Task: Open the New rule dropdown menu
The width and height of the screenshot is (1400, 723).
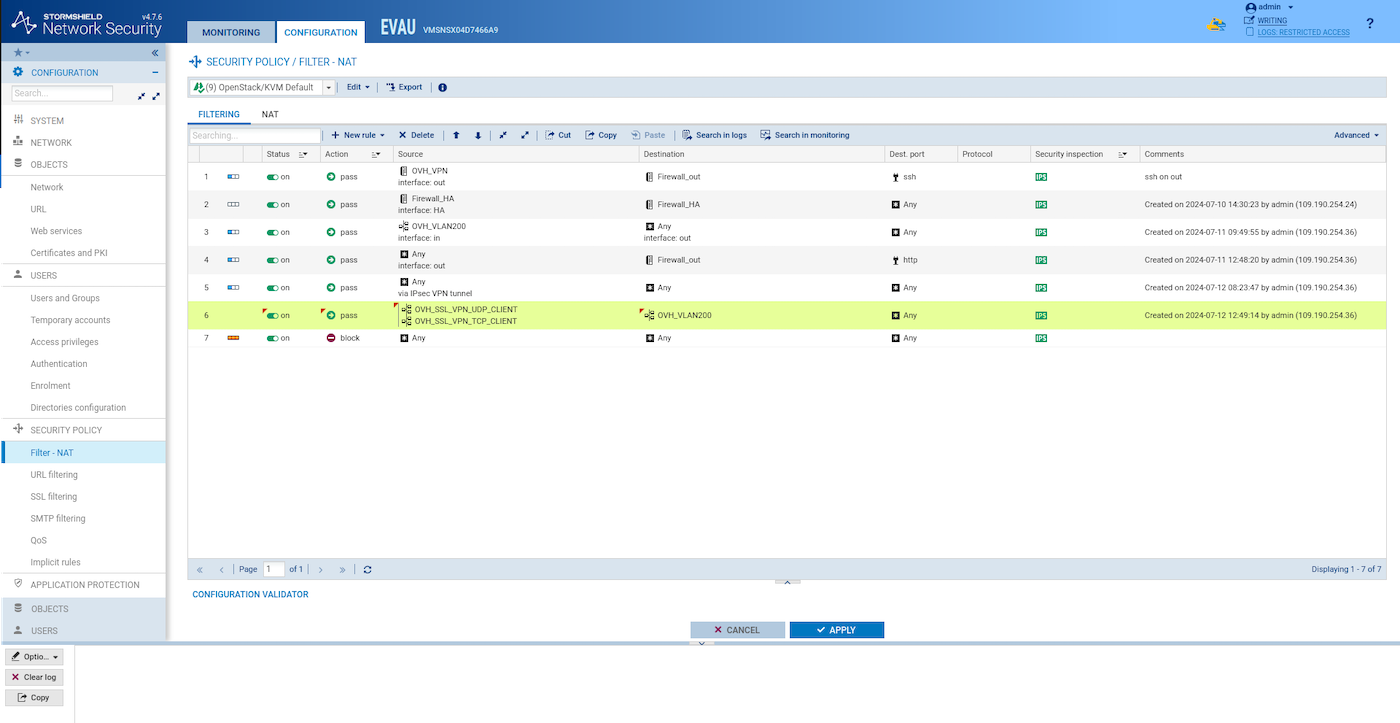Action: pos(358,135)
